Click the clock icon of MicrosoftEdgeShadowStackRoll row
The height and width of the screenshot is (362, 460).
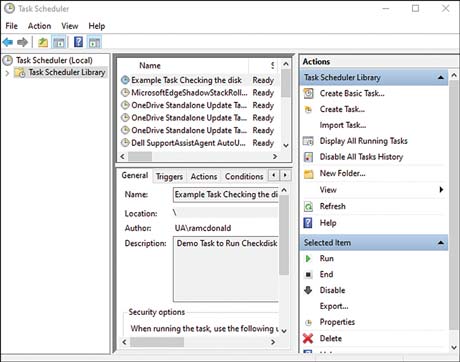(125, 93)
